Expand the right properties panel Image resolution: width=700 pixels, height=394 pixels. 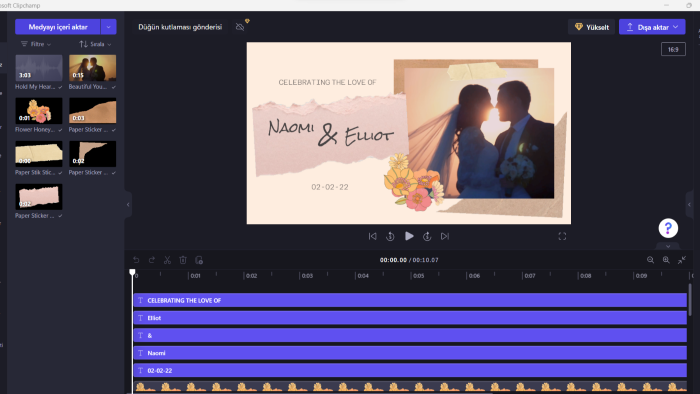pos(689,204)
